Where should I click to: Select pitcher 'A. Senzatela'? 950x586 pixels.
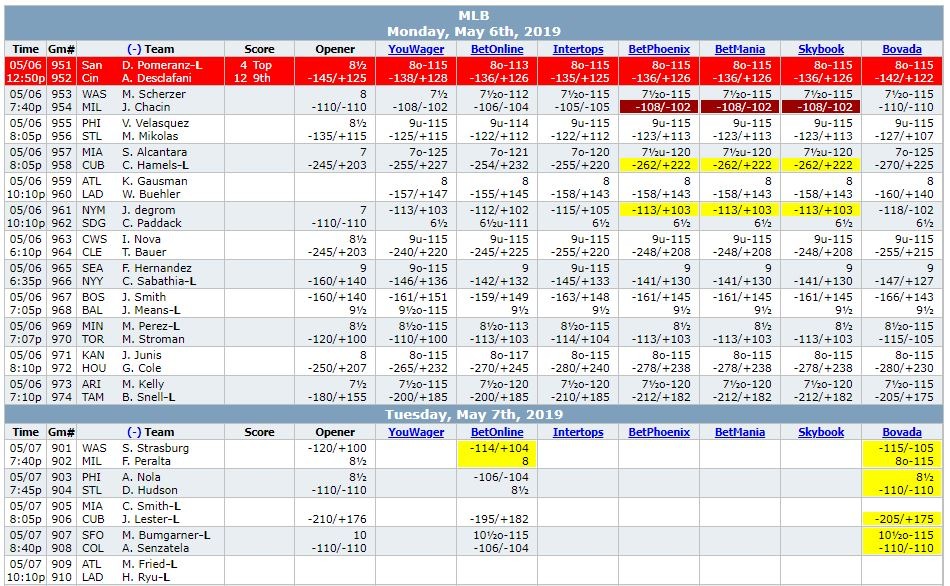[x=155, y=548]
